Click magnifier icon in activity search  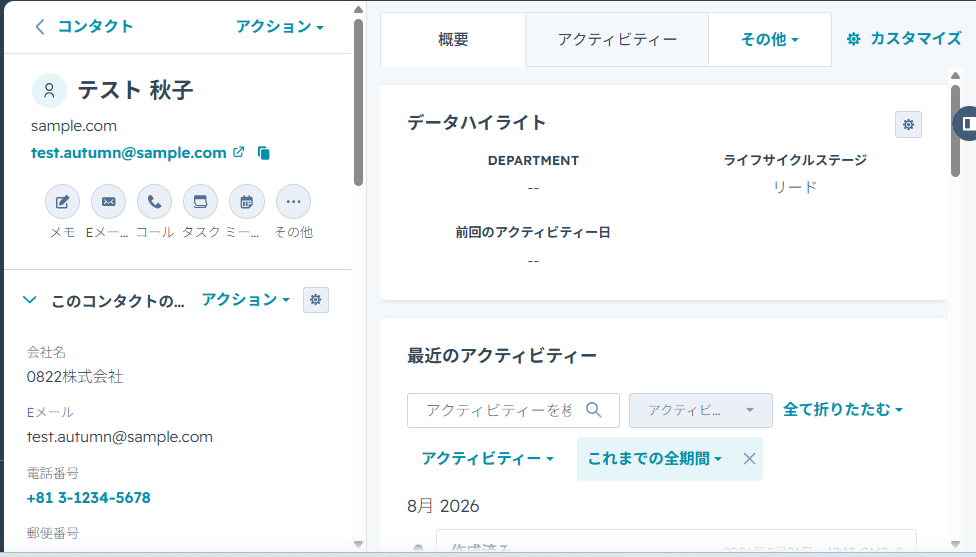click(x=594, y=410)
